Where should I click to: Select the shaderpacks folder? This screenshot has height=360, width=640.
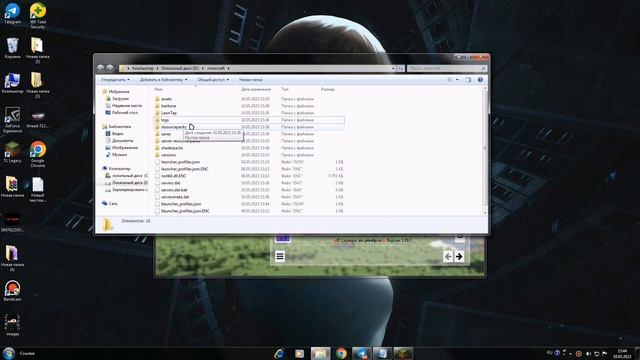click(172, 148)
